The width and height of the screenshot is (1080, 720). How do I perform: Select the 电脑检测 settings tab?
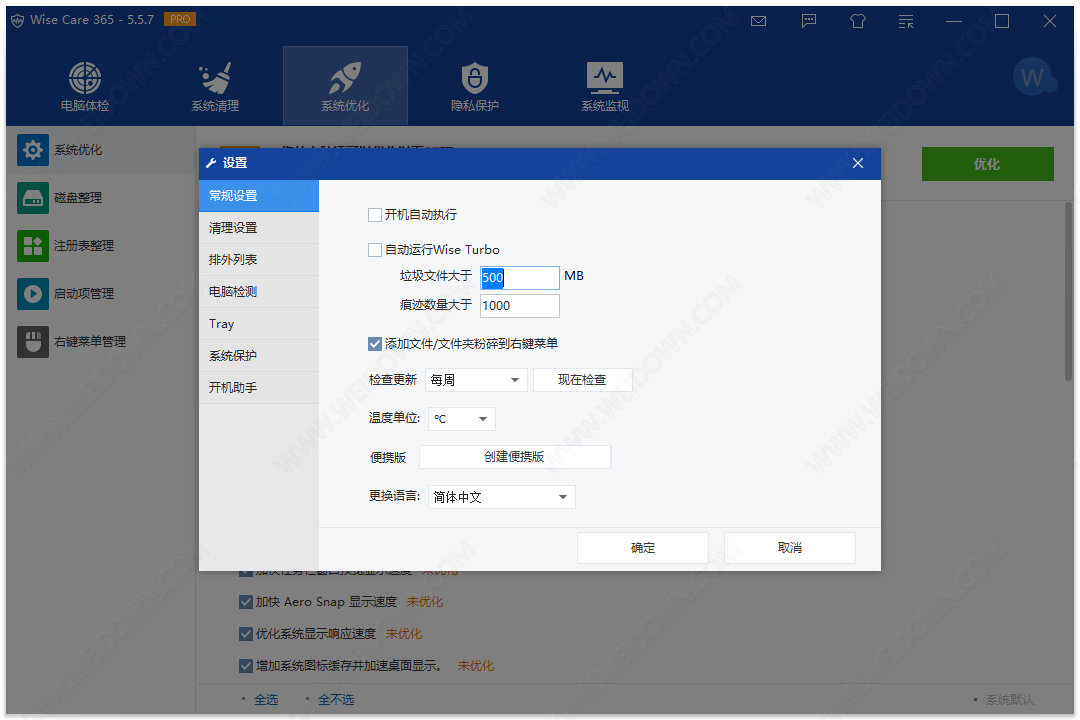coord(258,292)
